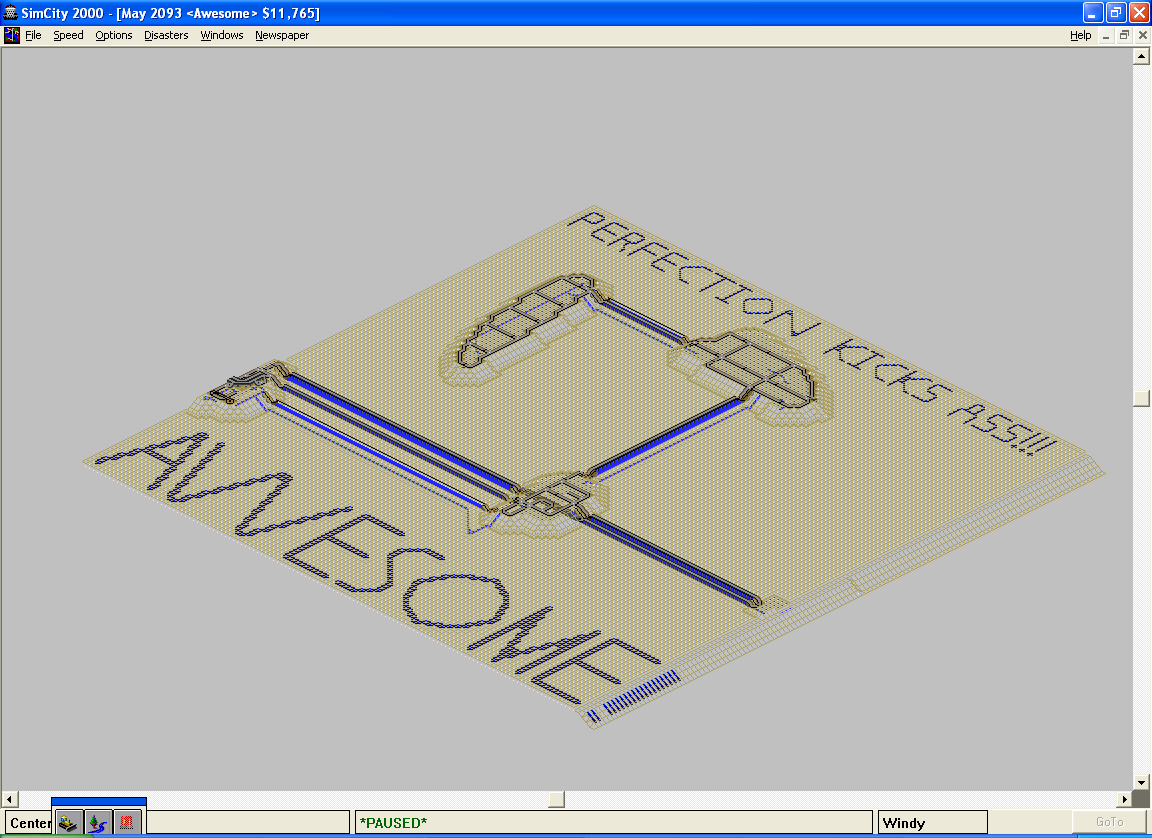1152x838 pixels.
Task: Click the vertical scrollbar thumb
Action: (x=1141, y=397)
